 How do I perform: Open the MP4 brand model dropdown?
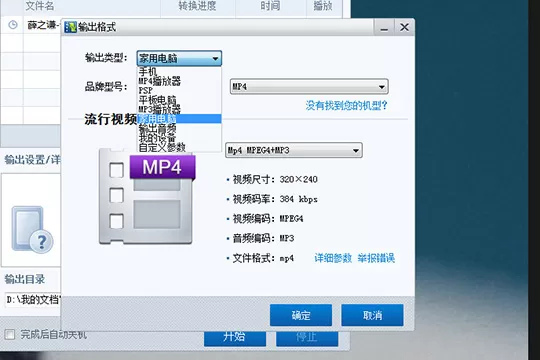[x=309, y=86]
